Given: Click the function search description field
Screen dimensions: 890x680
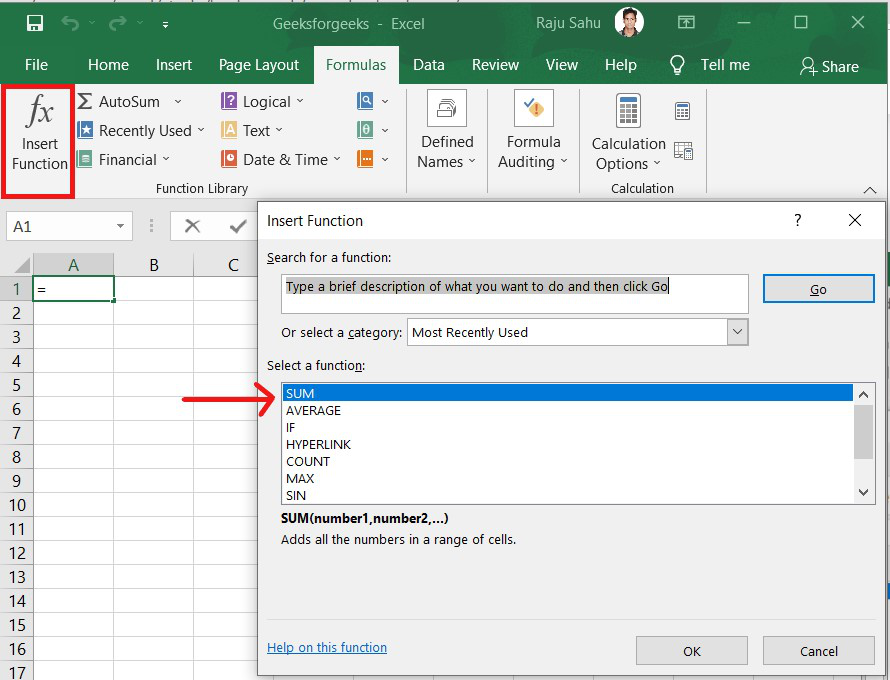Looking at the screenshot, I should pos(514,293).
